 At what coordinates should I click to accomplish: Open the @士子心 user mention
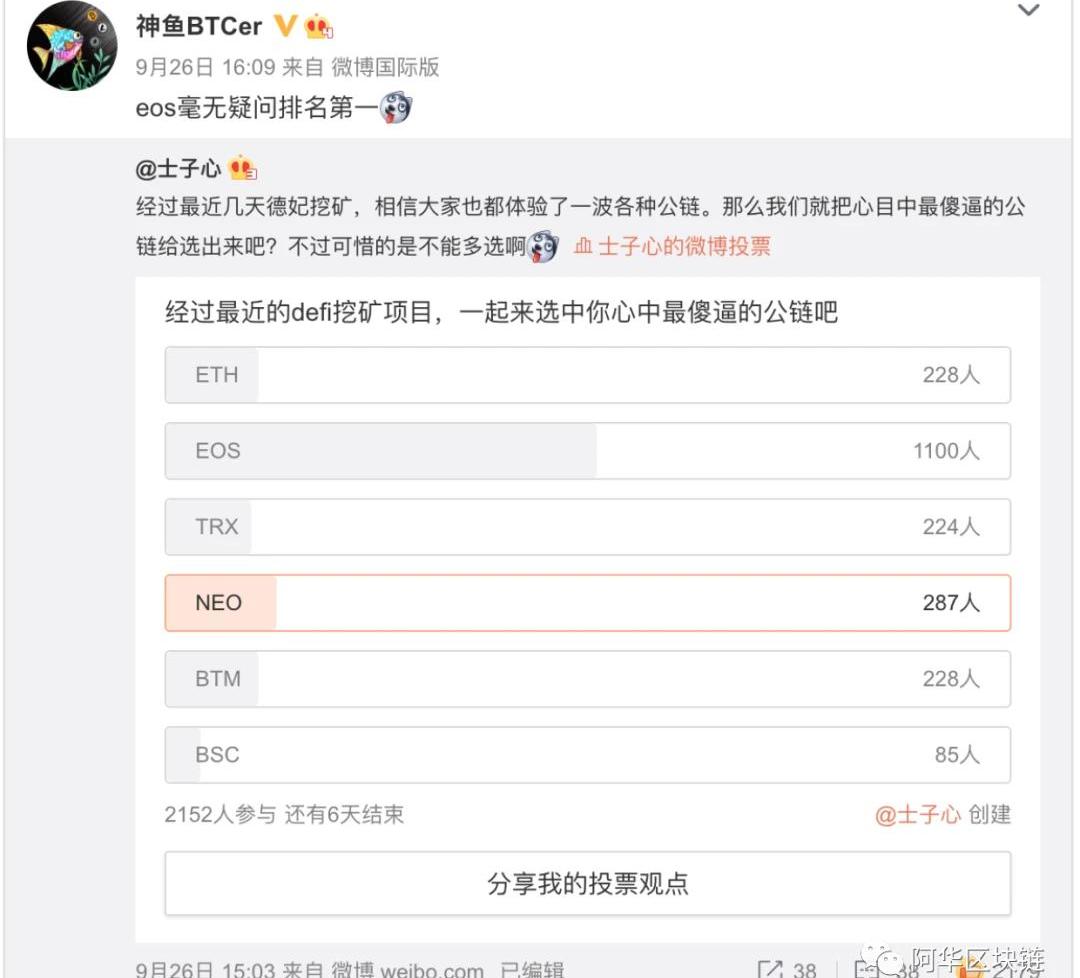coord(178,168)
